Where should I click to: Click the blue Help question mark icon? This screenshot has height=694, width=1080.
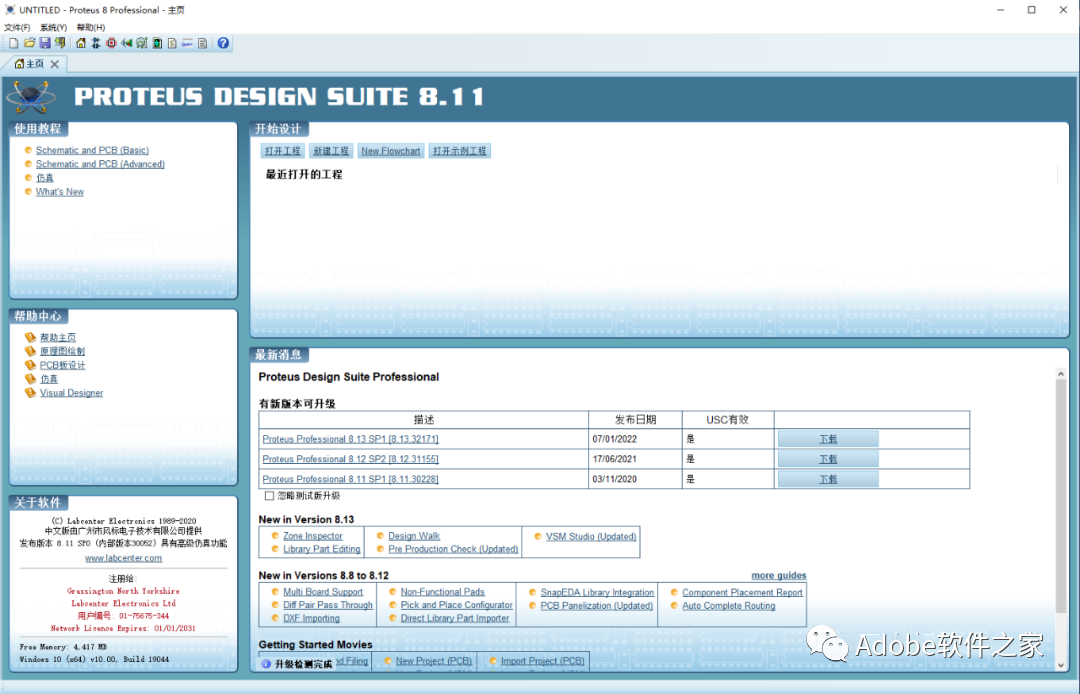(x=221, y=43)
